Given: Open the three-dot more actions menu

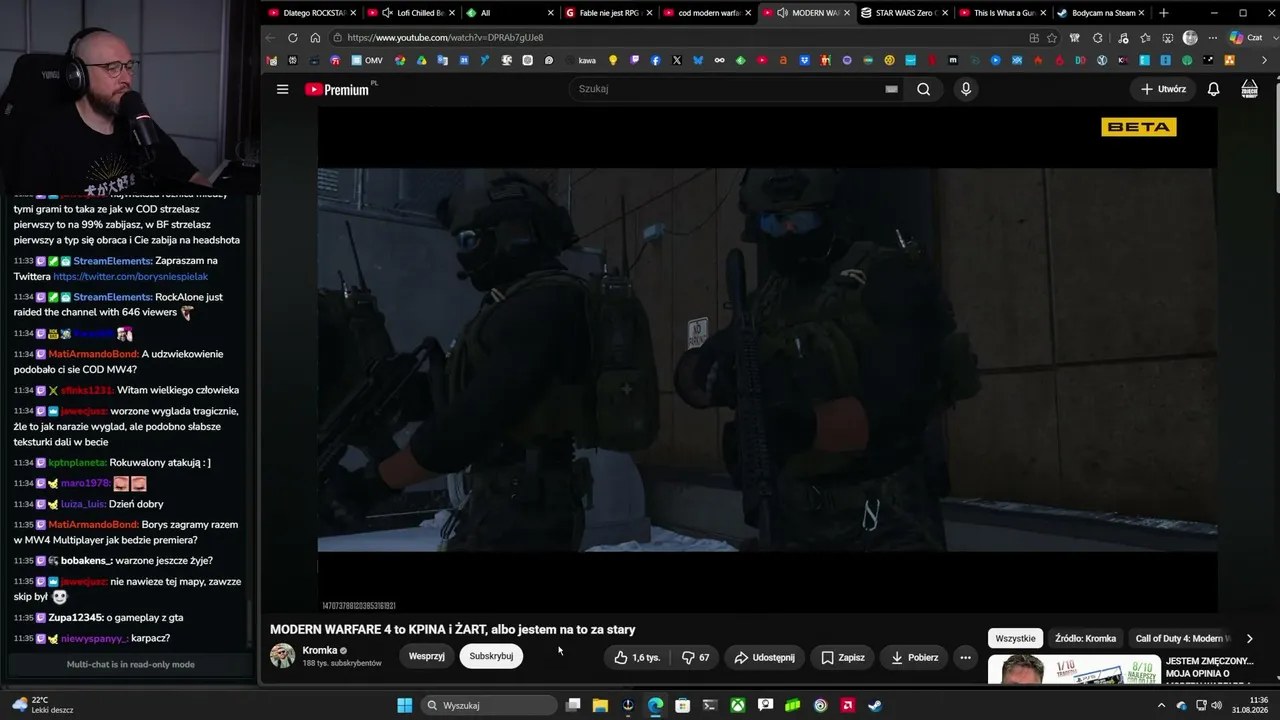Looking at the screenshot, I should [x=965, y=657].
